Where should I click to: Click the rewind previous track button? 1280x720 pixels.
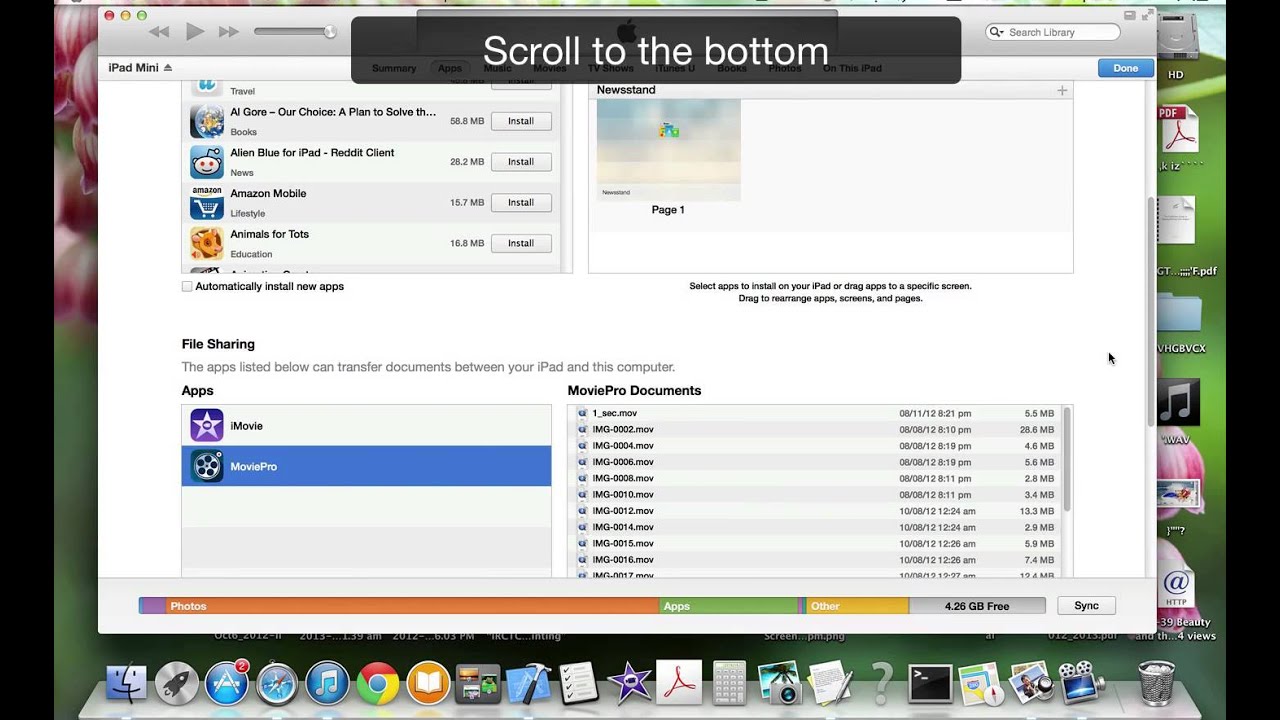[159, 32]
